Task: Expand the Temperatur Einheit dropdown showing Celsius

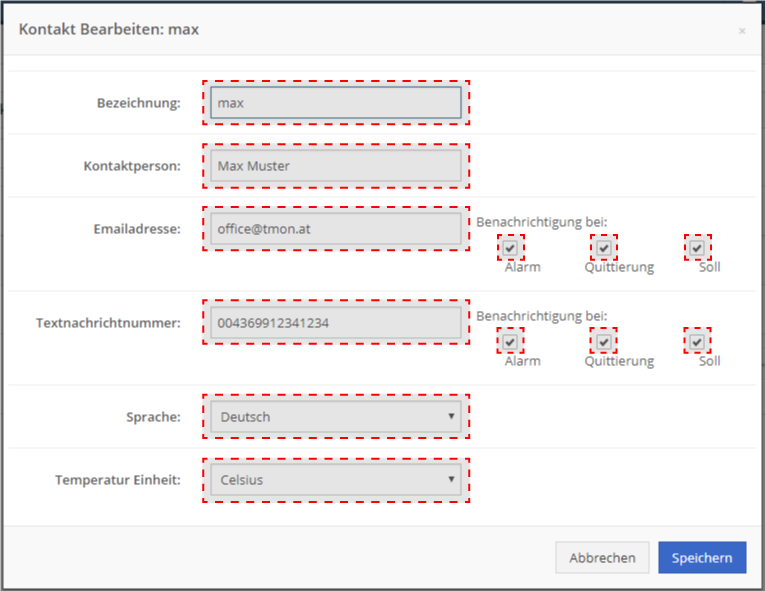Action: [x=336, y=480]
